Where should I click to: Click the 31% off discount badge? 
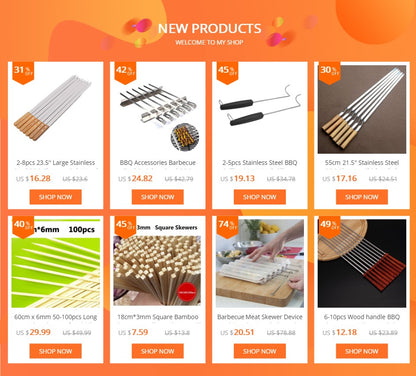pyautogui.click(x=23, y=72)
